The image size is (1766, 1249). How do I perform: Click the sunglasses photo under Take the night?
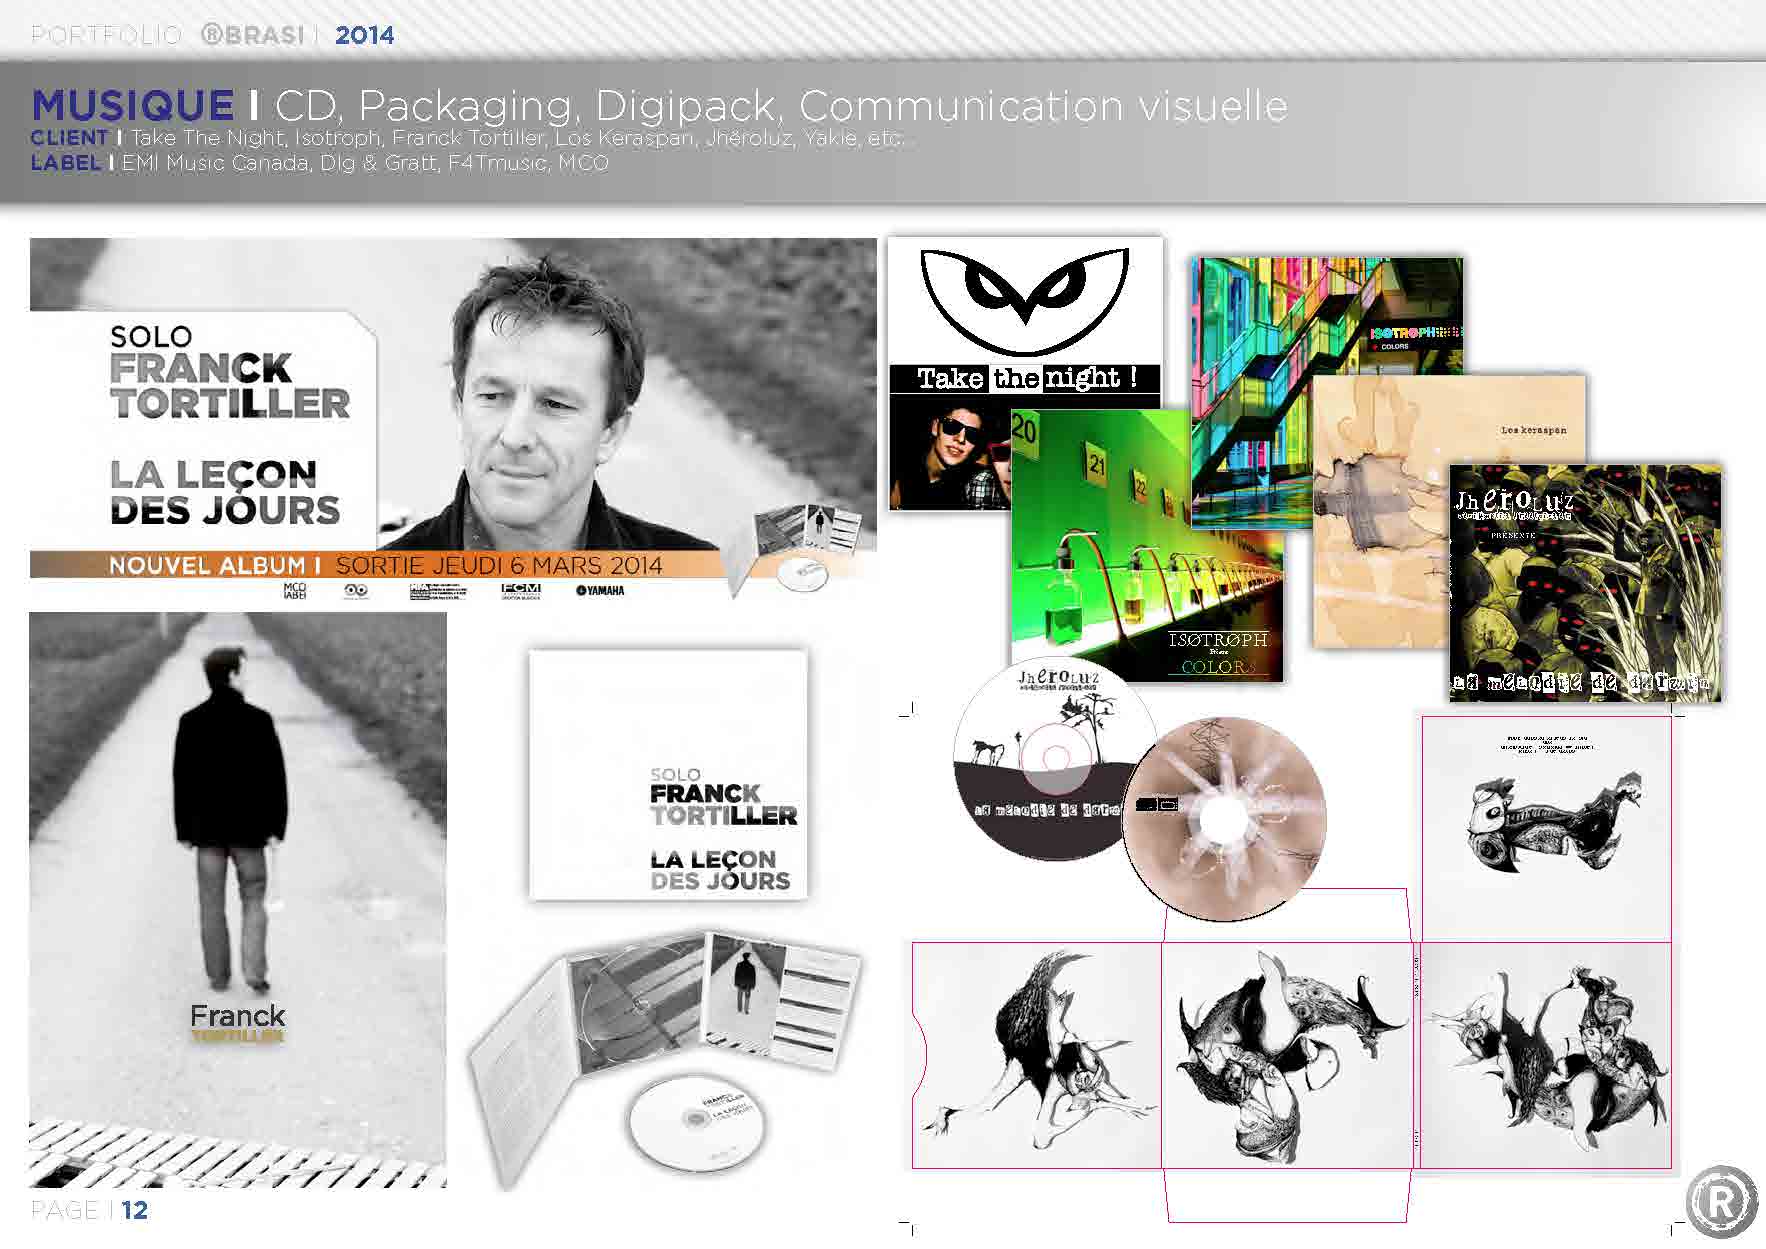[950, 455]
